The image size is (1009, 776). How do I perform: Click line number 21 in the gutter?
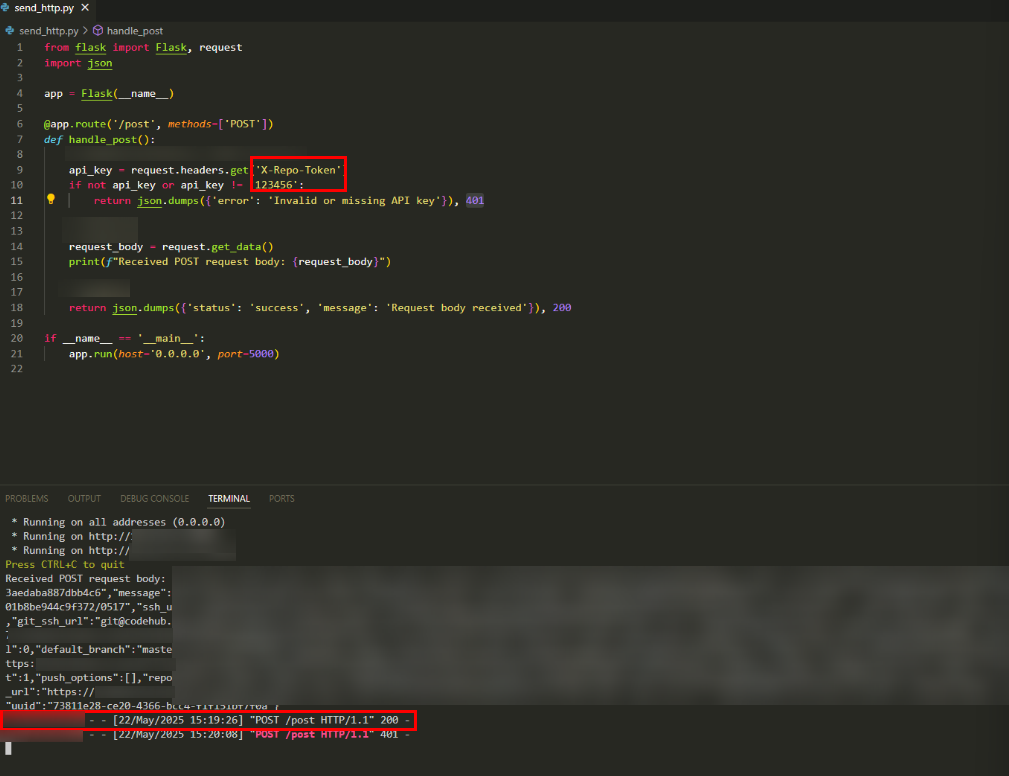[x=17, y=354]
